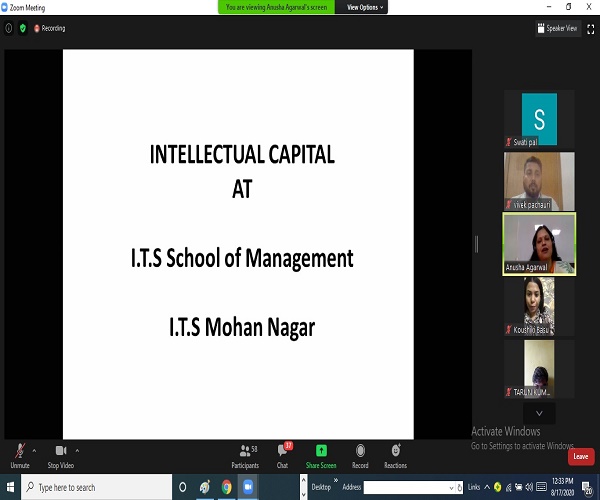Viewport: 600px width, 500px height.
Task: Open Windows Start menu
Action: pyautogui.click(x=10, y=487)
